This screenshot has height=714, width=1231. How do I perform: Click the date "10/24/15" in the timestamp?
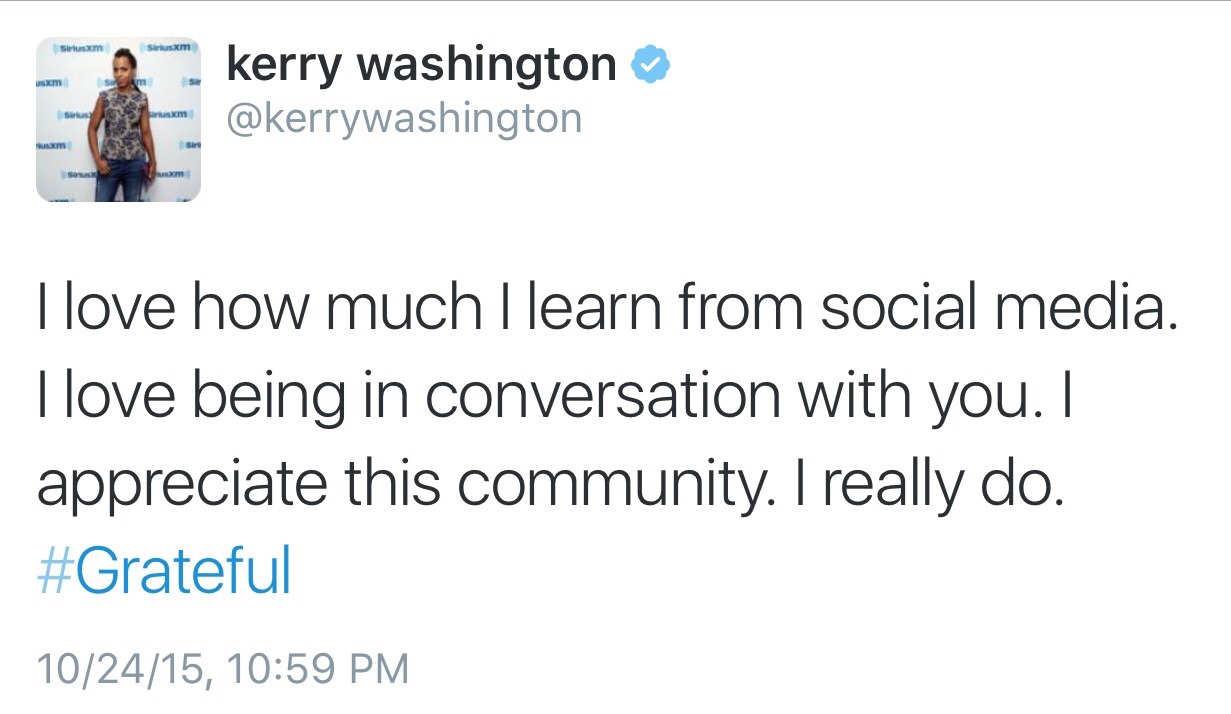tap(116, 668)
